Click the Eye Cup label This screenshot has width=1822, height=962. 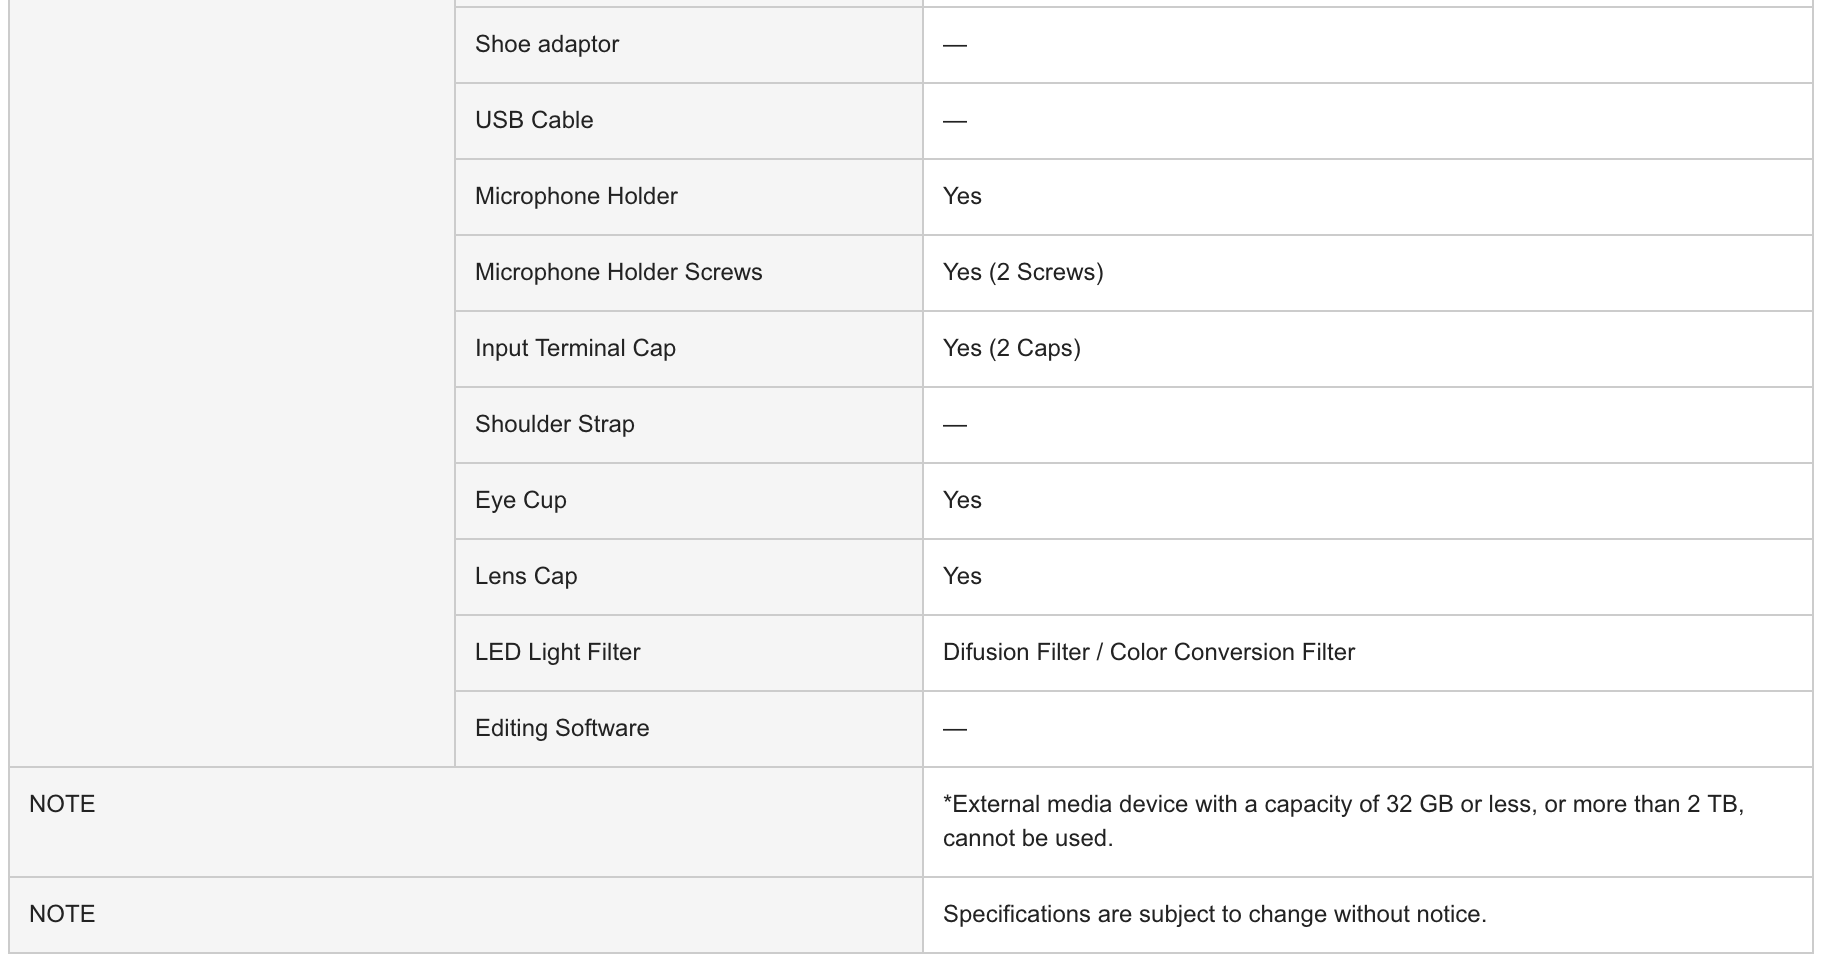521,500
